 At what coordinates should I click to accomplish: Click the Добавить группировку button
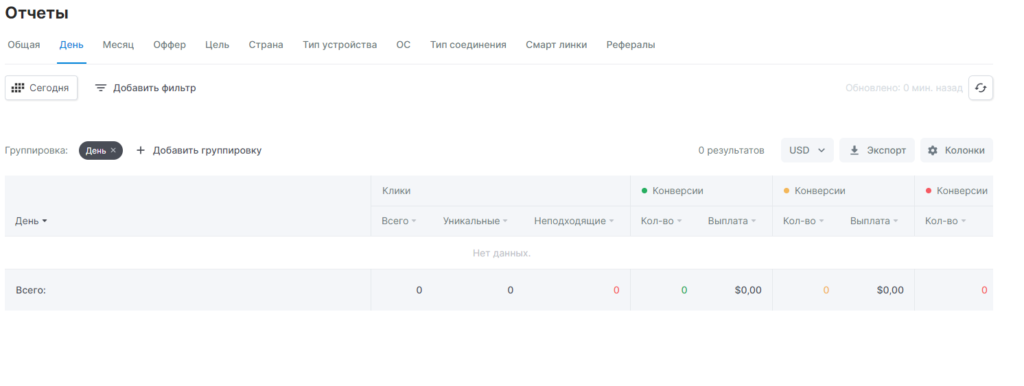pyautogui.click(x=199, y=150)
